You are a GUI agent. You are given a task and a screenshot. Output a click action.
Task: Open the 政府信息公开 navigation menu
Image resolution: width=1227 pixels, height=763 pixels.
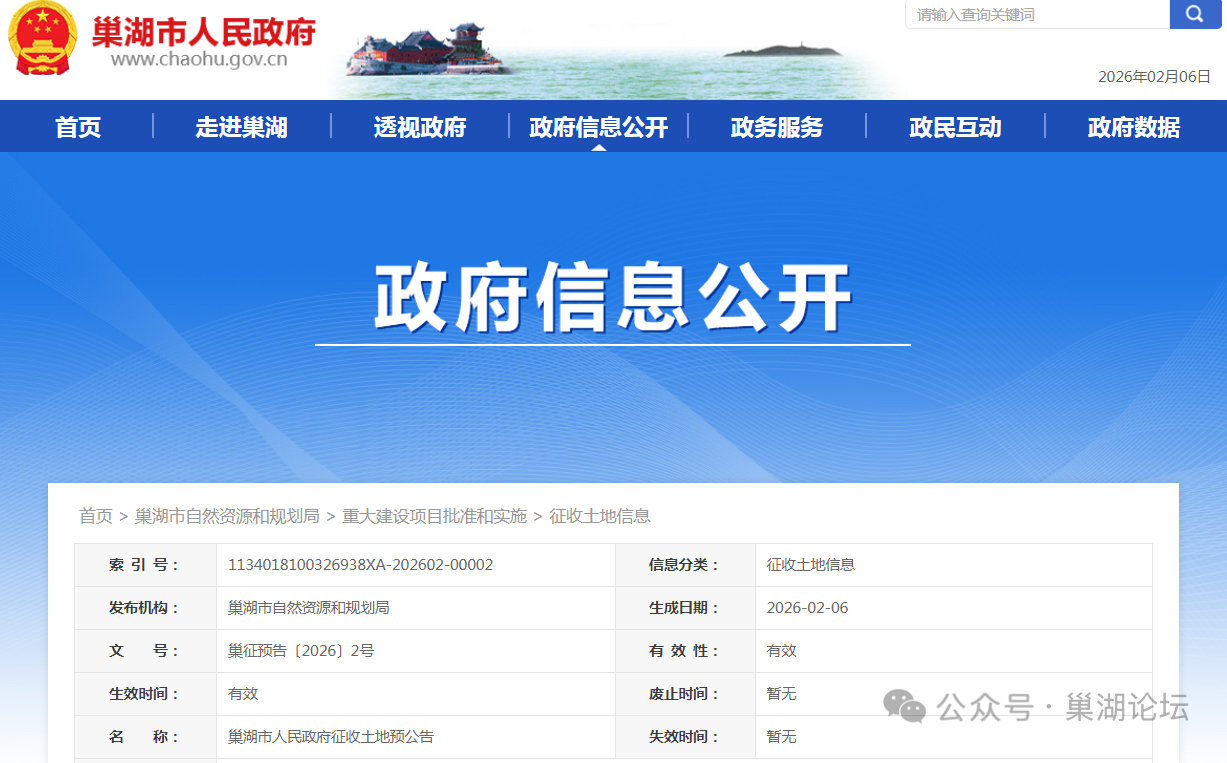[597, 126]
